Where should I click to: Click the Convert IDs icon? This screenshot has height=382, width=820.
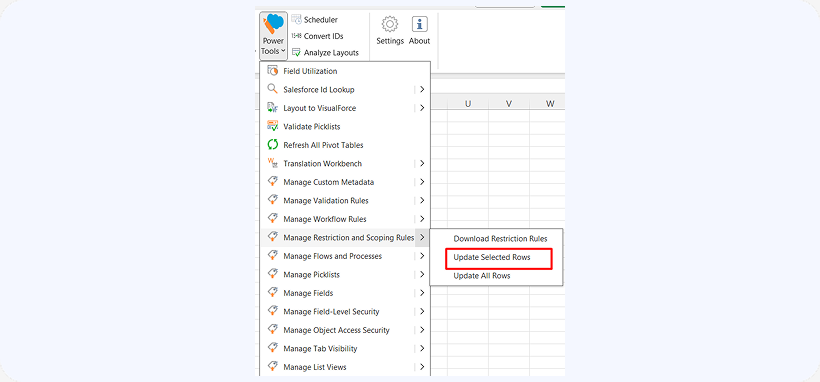(297, 36)
